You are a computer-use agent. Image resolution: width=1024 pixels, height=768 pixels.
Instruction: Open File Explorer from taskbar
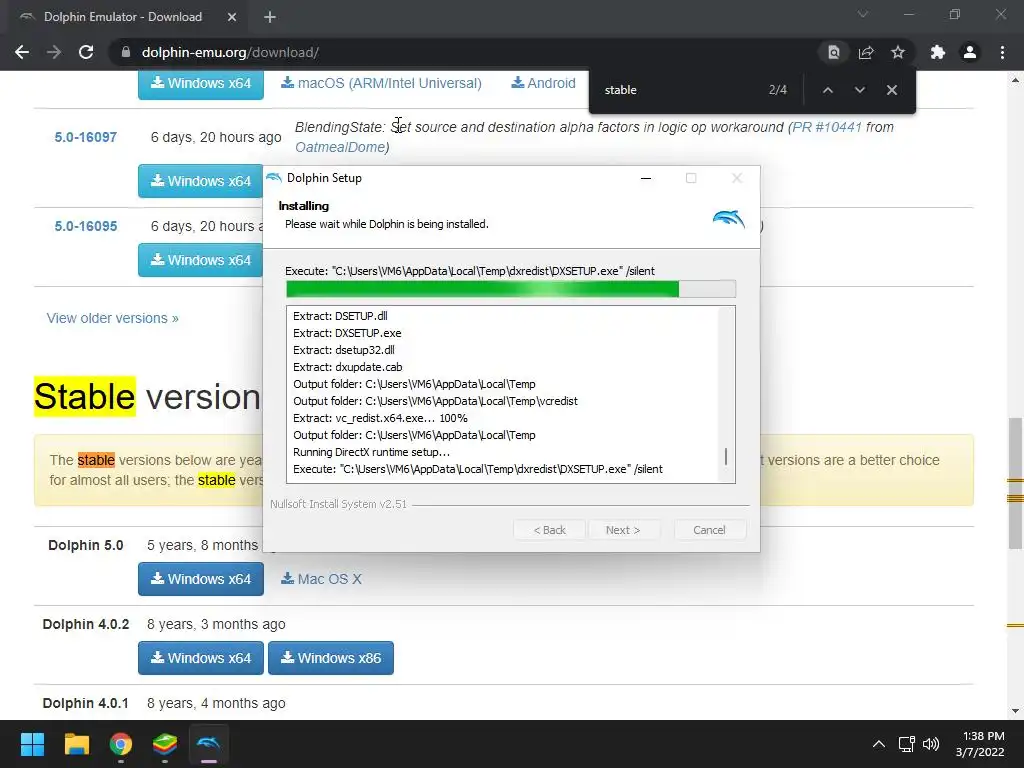pyautogui.click(x=76, y=744)
